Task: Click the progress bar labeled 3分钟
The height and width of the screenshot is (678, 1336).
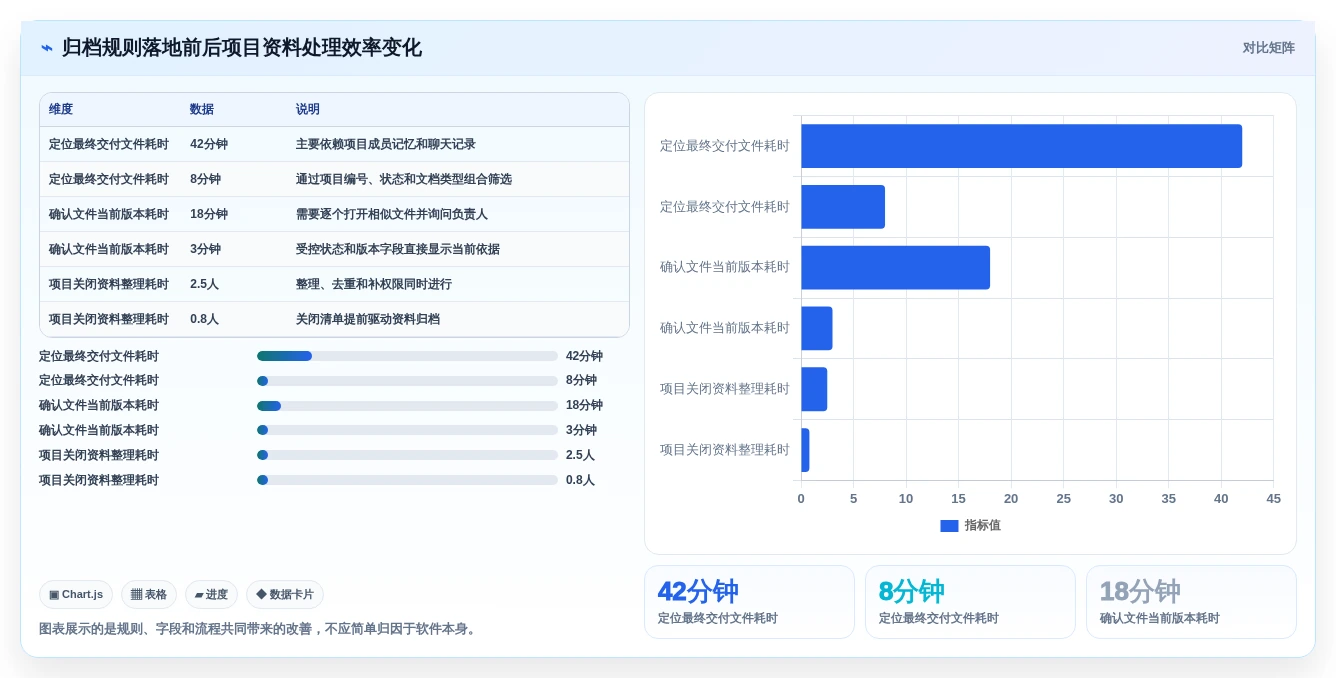Action: [407, 430]
